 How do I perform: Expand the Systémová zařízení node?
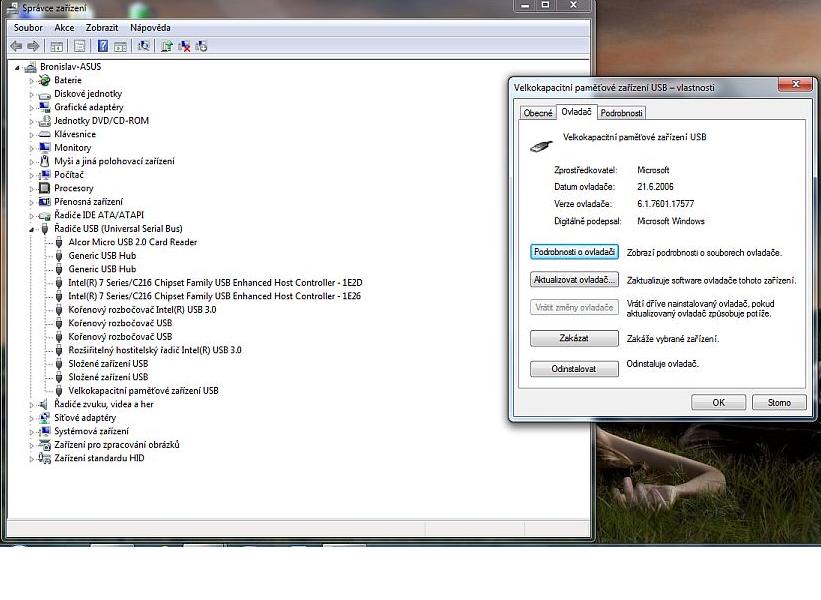coord(31,432)
